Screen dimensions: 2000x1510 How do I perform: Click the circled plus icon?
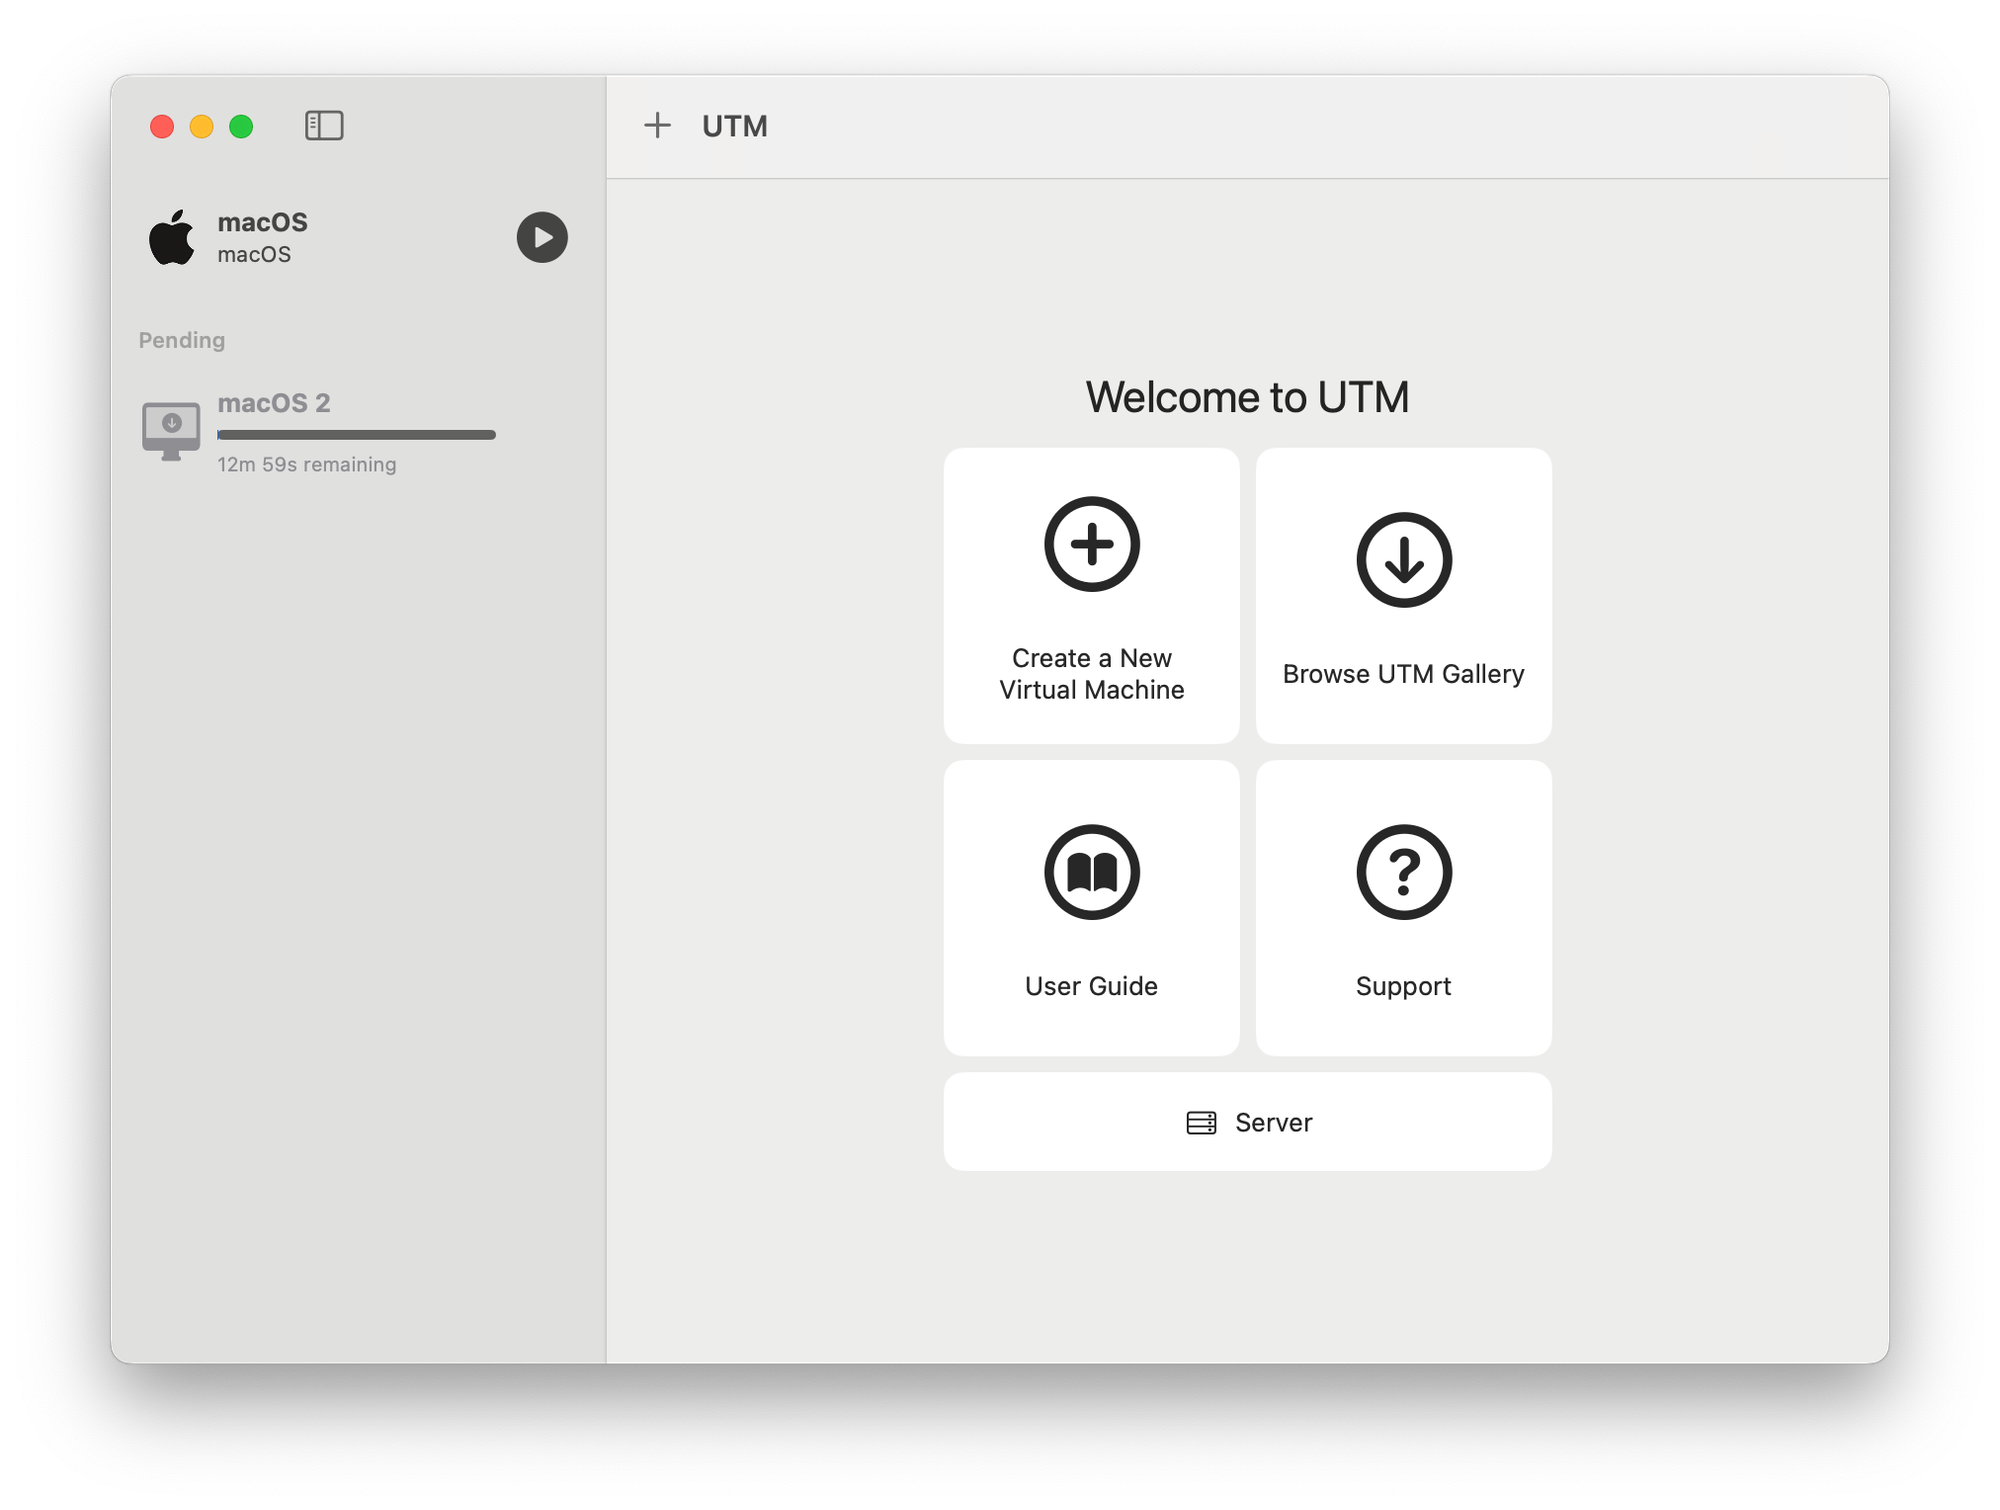tap(1091, 544)
